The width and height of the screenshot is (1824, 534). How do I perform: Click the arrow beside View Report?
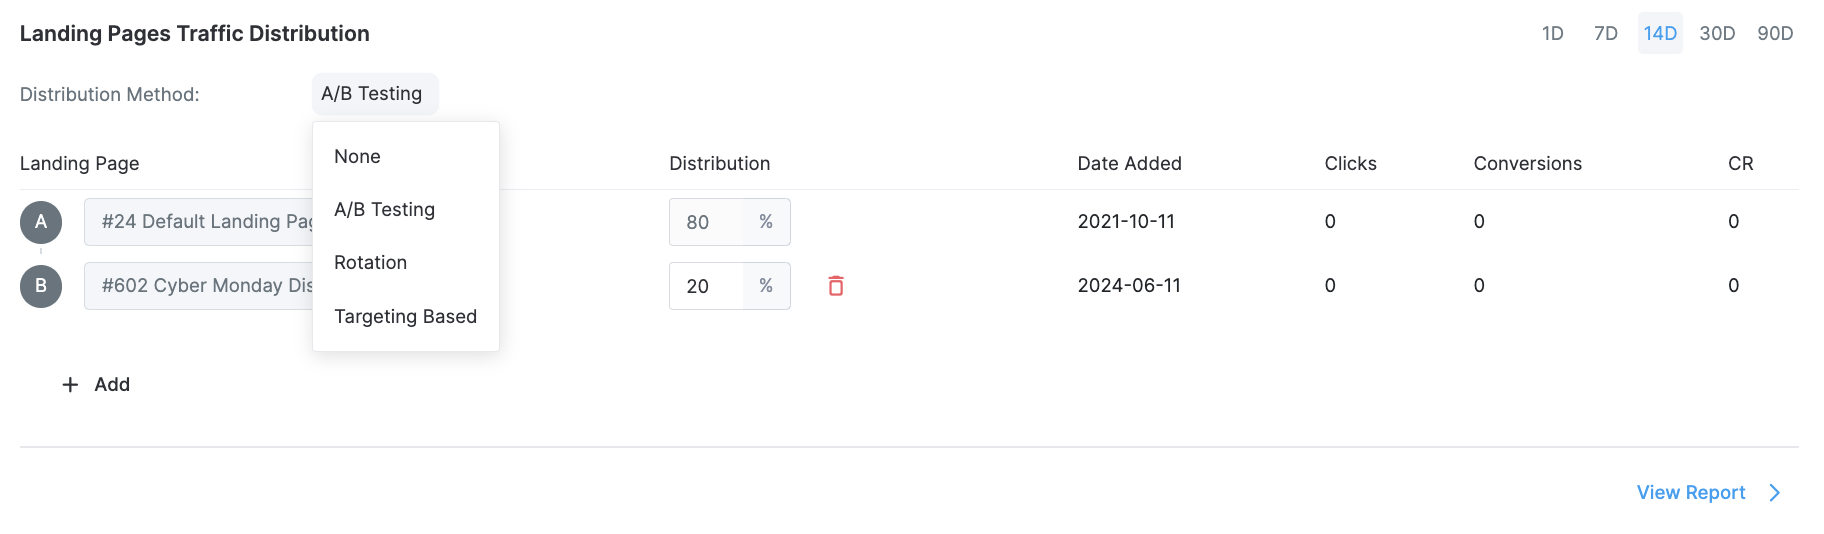click(1774, 493)
